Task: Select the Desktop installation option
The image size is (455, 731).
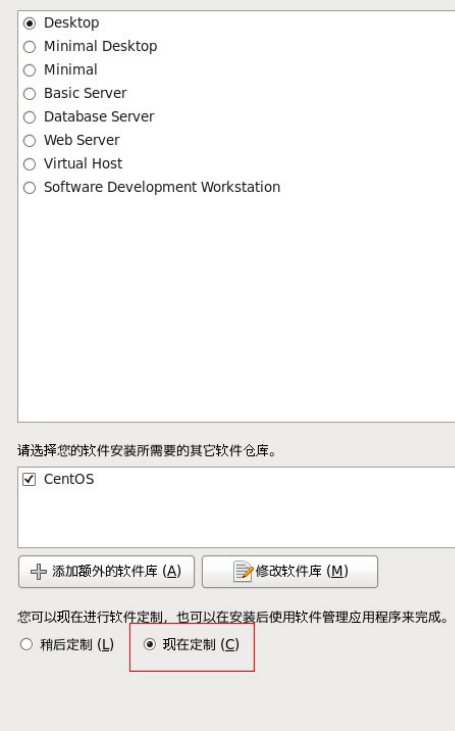Action: click(x=29, y=23)
